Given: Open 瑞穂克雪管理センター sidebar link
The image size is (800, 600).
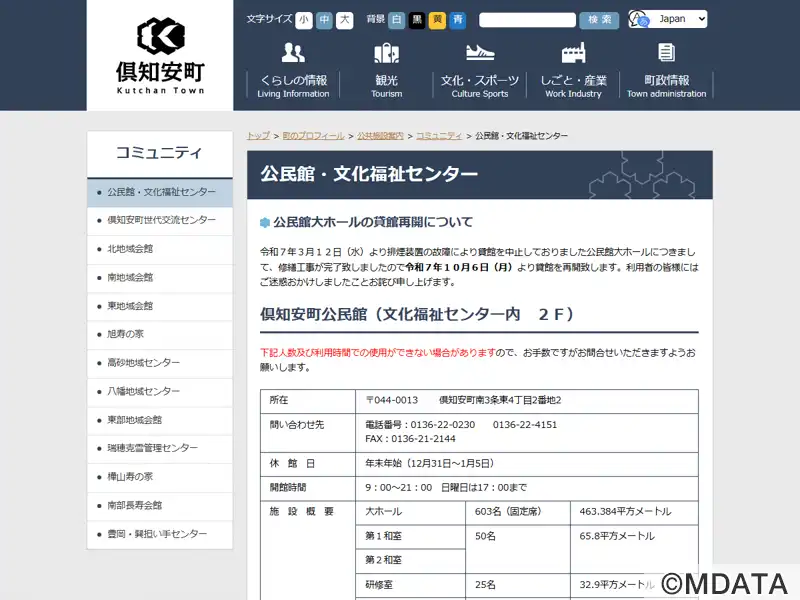Looking at the screenshot, I should click(x=160, y=448).
